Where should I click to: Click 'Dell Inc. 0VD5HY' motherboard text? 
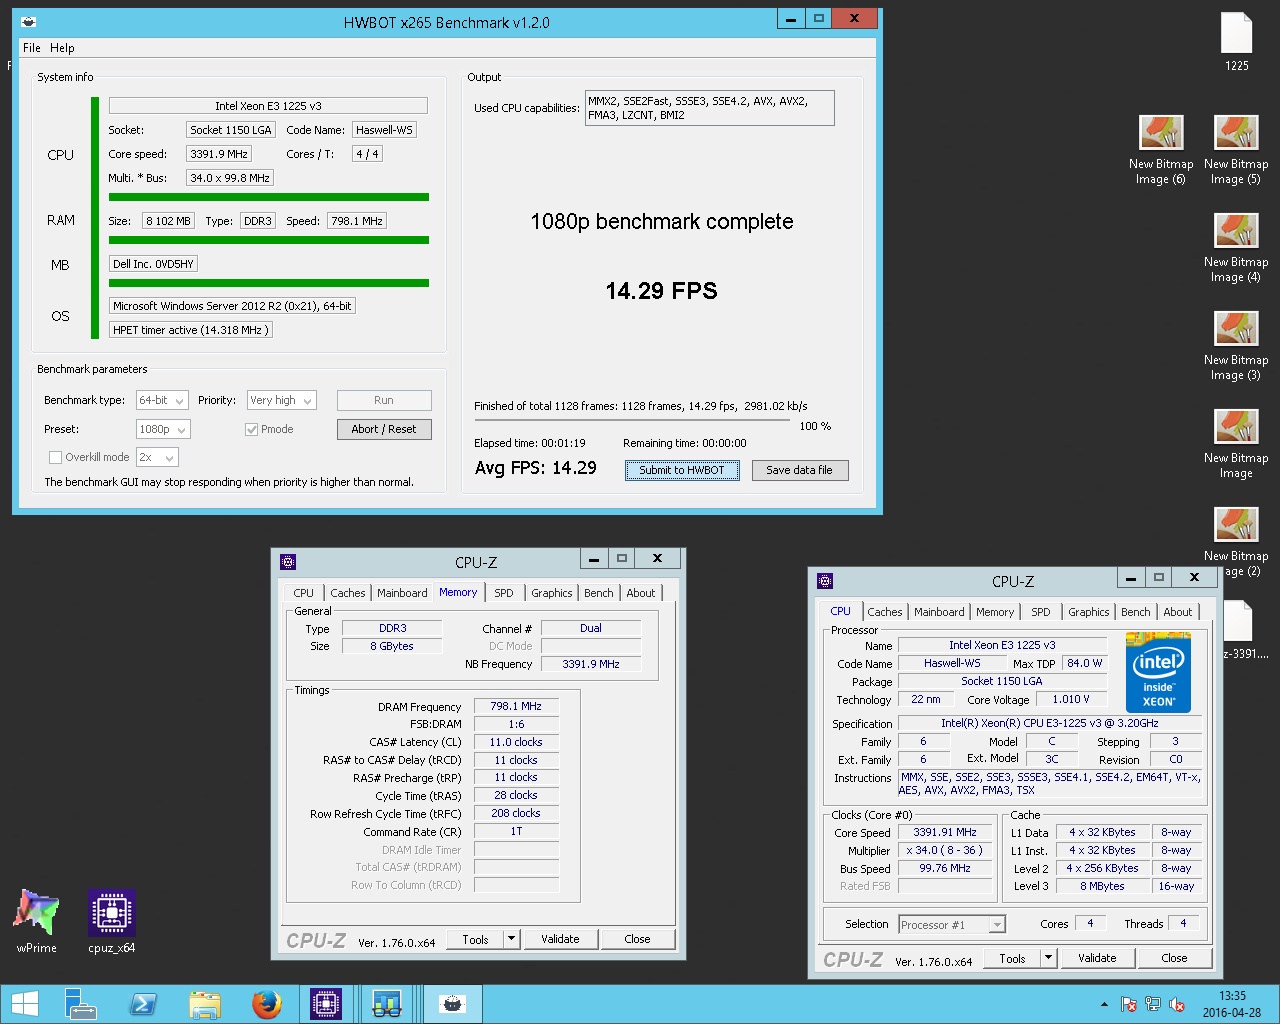[153, 264]
